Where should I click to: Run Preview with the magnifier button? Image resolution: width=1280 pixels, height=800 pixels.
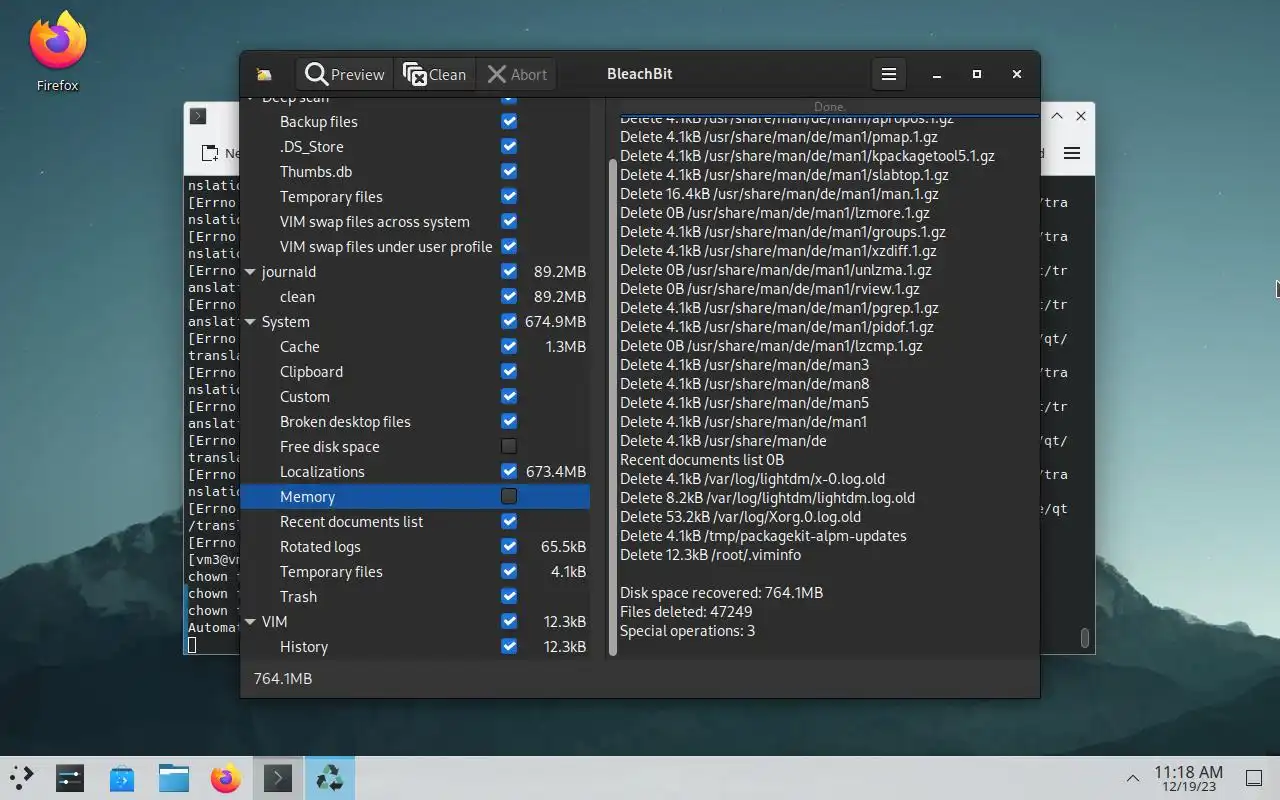(345, 74)
